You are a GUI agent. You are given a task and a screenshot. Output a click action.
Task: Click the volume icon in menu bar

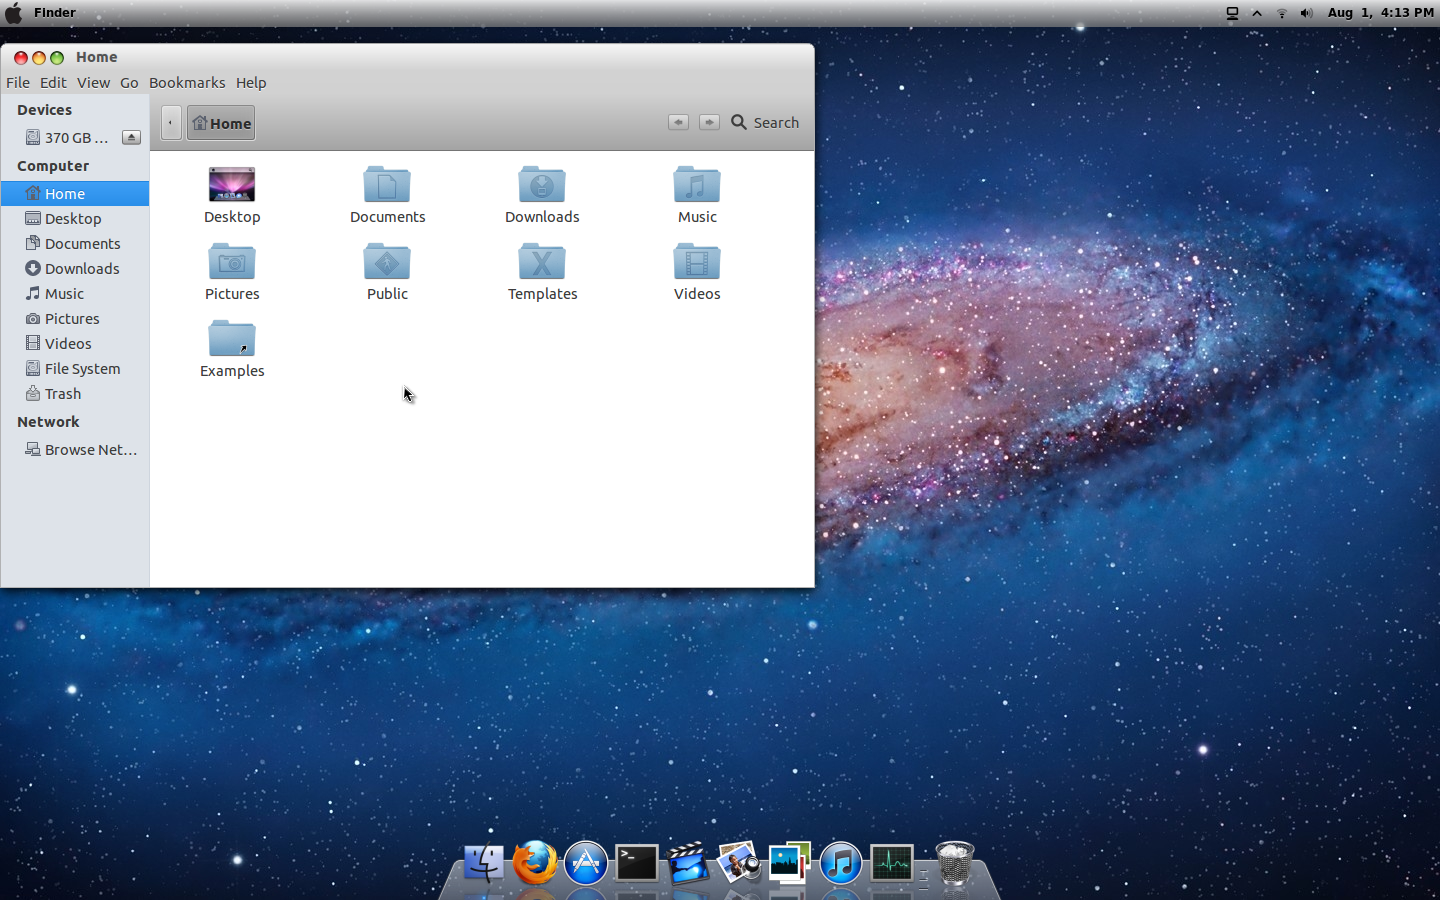pos(1306,13)
